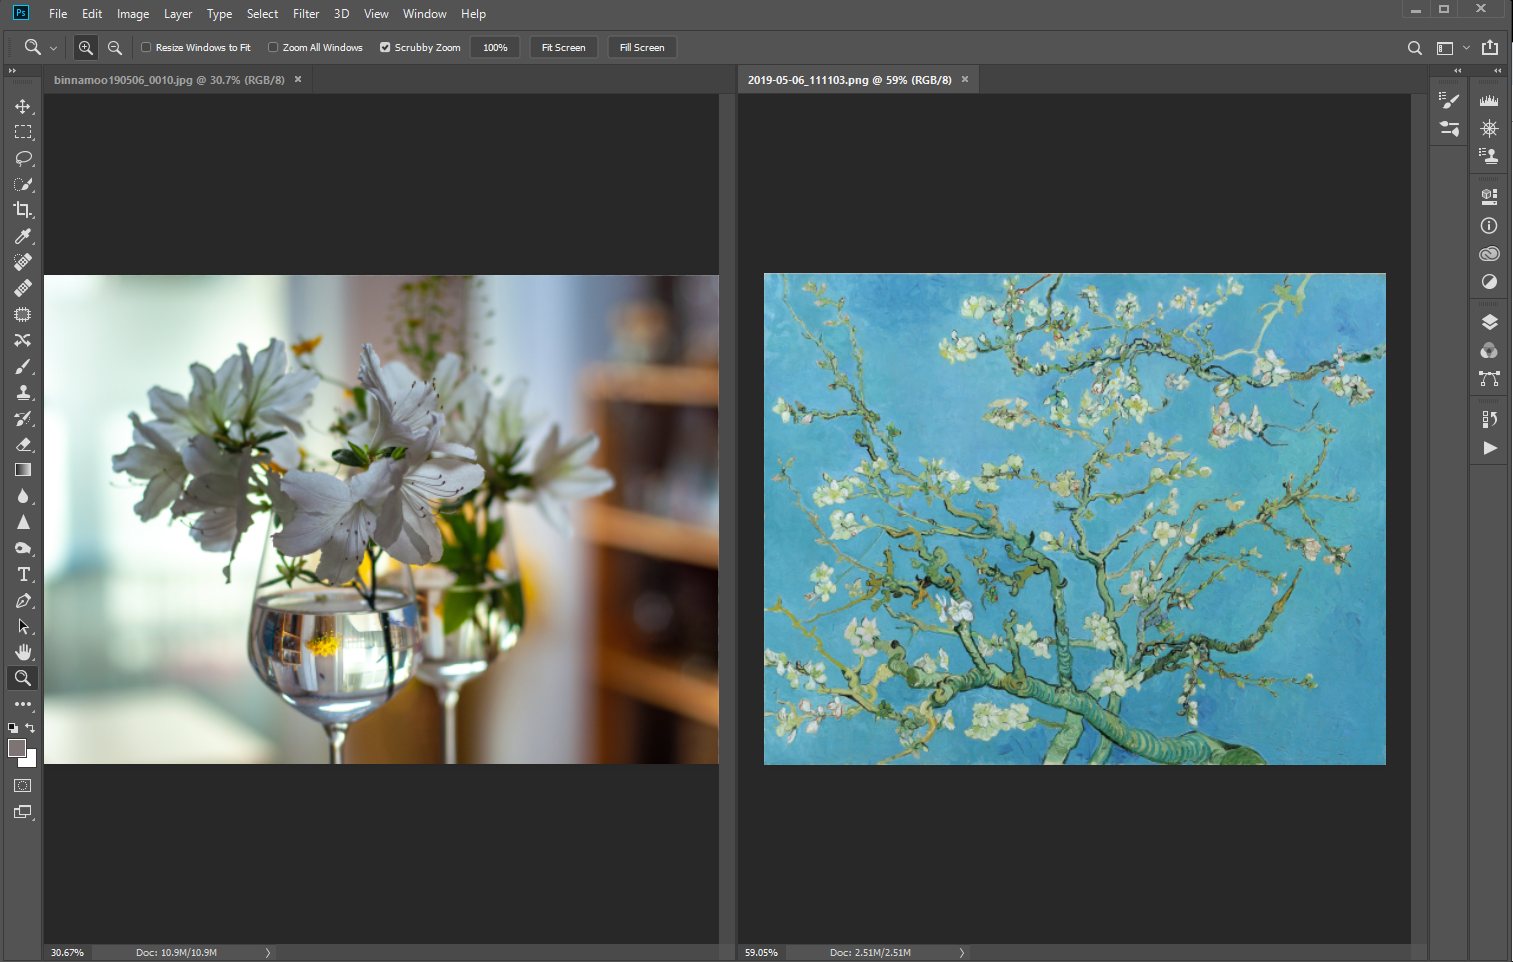Open the Edit Toolbar three-dots menu
Viewport: 1513px width, 962px height.
[23, 704]
